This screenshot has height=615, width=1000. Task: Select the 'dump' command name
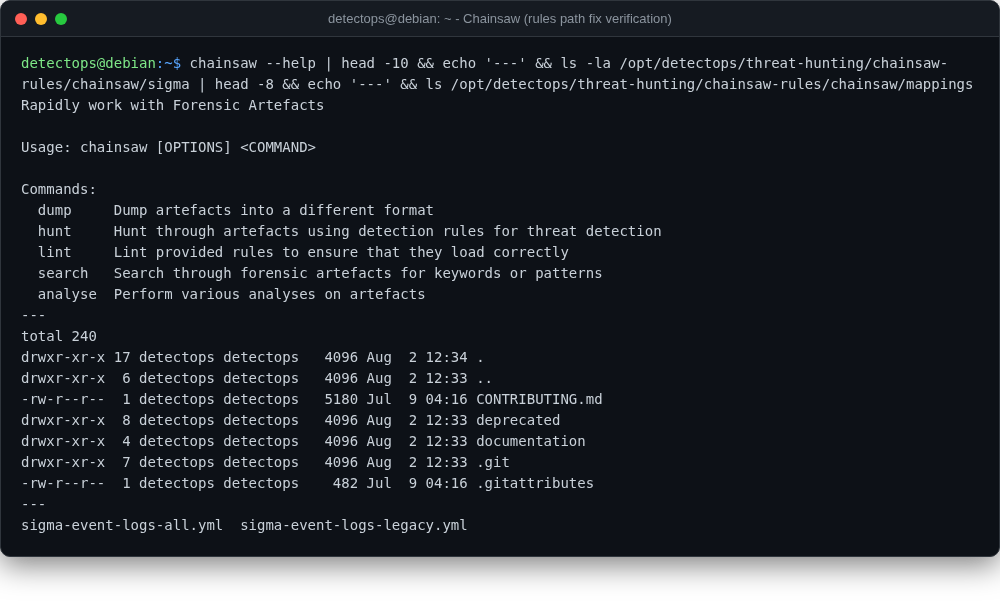coord(54,211)
